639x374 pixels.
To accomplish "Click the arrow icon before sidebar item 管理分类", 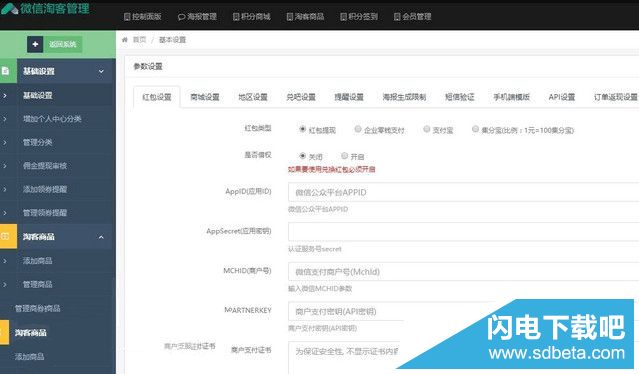I will pos(5,142).
